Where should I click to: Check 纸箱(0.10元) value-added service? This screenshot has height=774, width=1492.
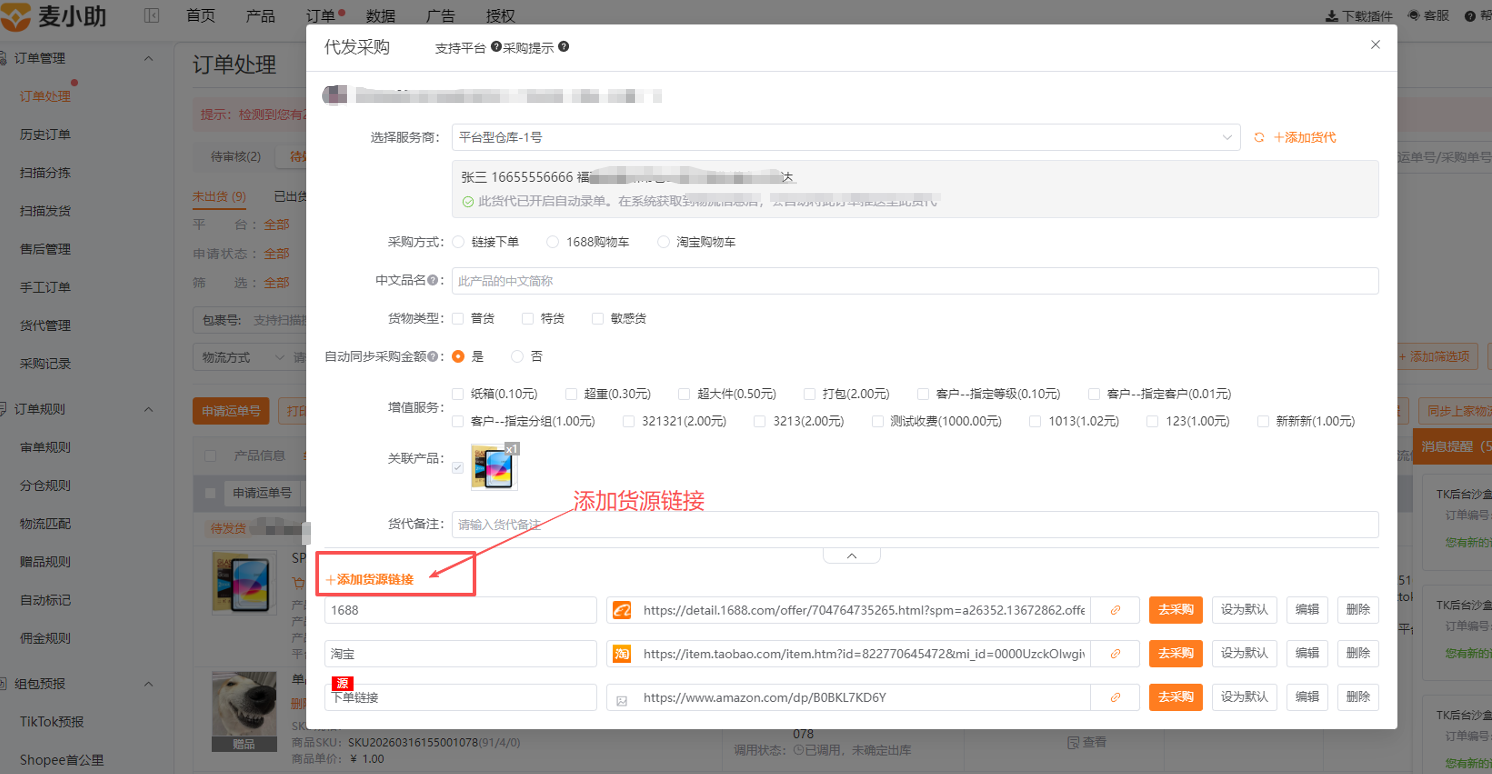click(458, 394)
